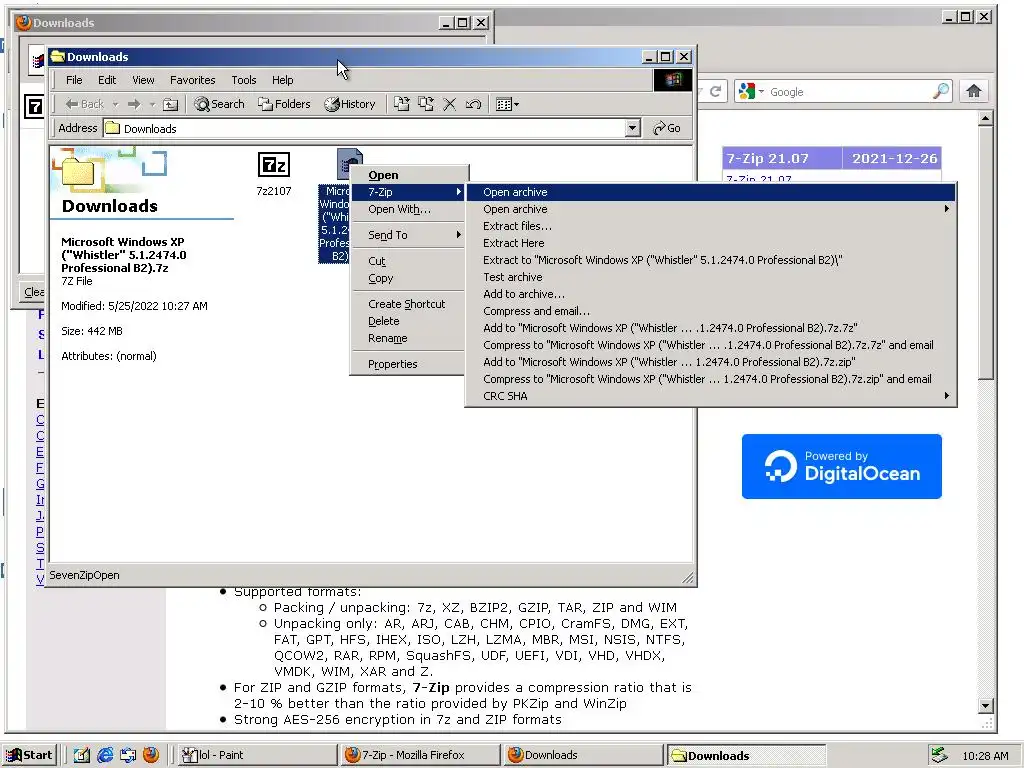Image resolution: width=1024 pixels, height=768 pixels.
Task: Open the Favorites menu
Action: 193,80
